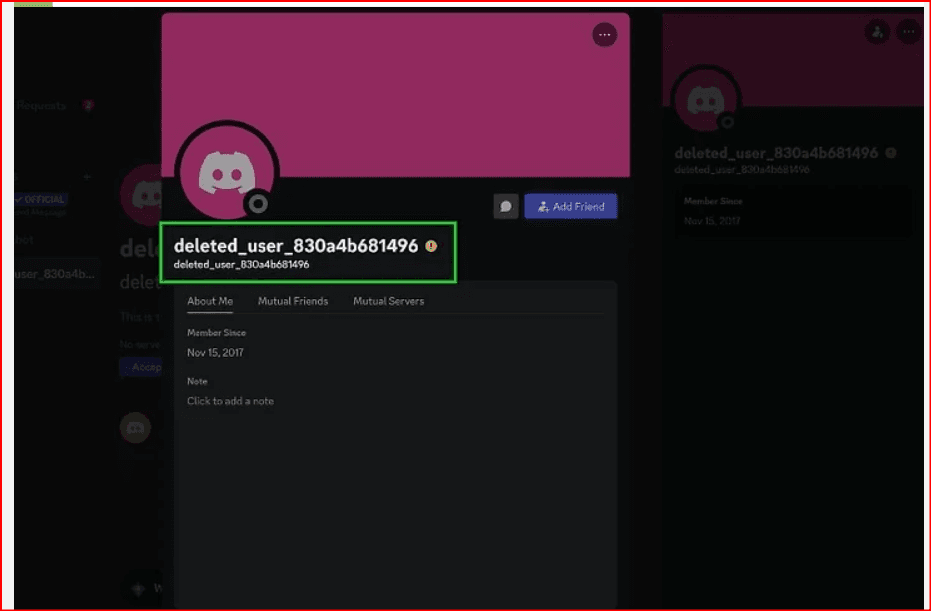Click the 'Click to add a note' field

(230, 401)
